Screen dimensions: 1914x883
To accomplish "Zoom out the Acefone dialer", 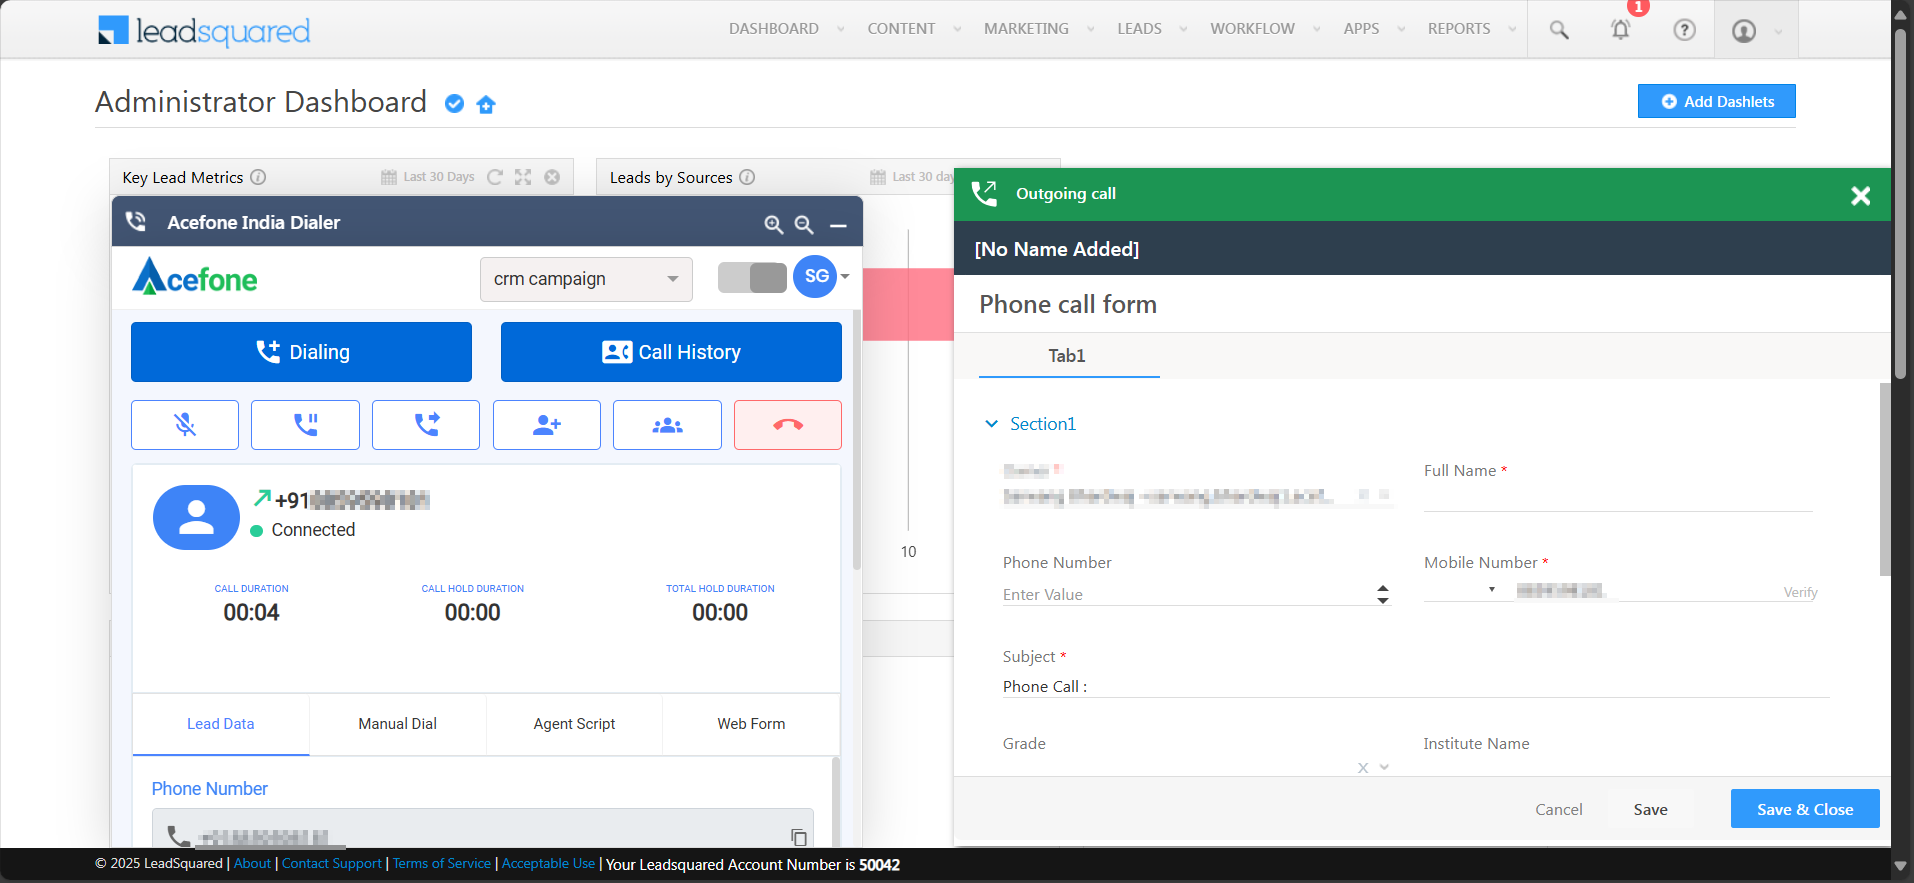I will 803,224.
